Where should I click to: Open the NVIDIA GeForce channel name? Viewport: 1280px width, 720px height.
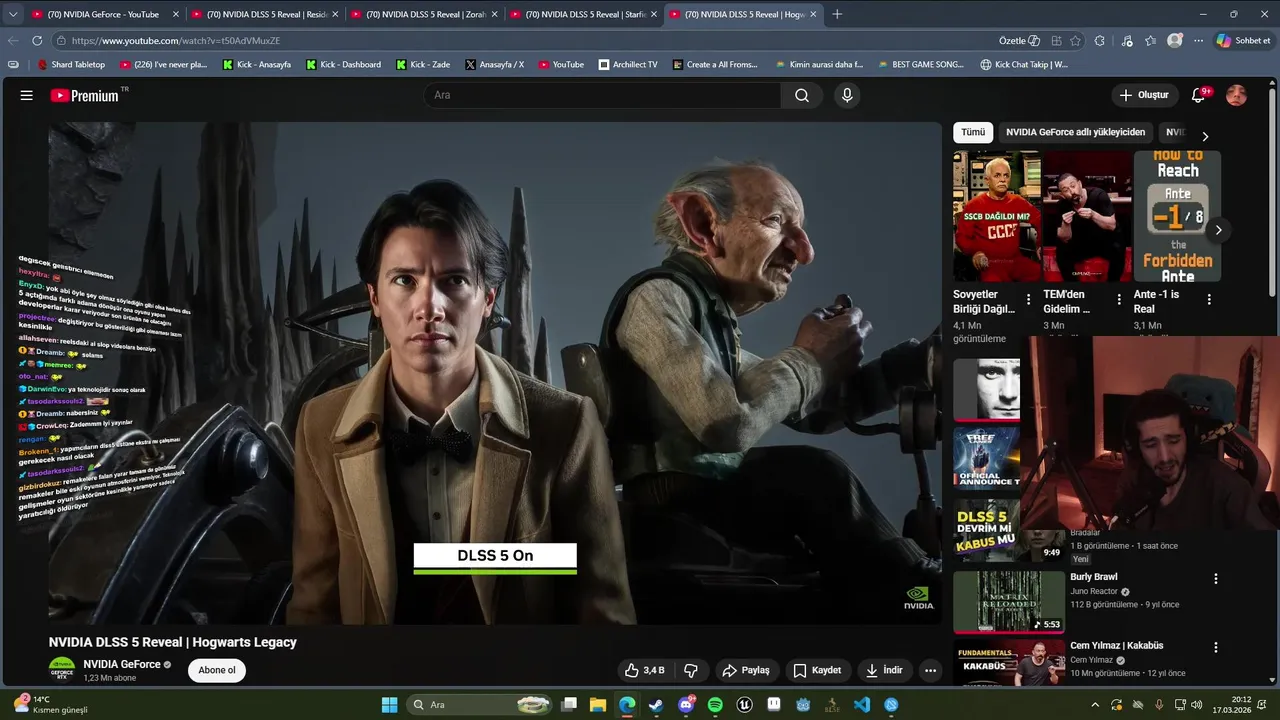tap(122, 664)
